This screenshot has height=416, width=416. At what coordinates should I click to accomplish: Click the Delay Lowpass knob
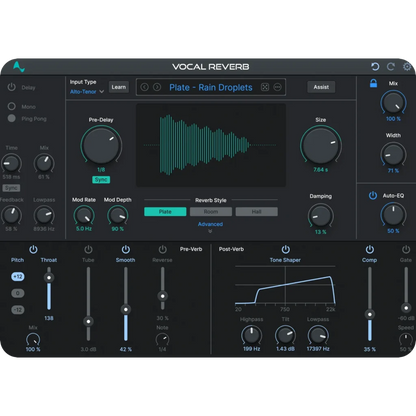pyautogui.click(x=44, y=215)
